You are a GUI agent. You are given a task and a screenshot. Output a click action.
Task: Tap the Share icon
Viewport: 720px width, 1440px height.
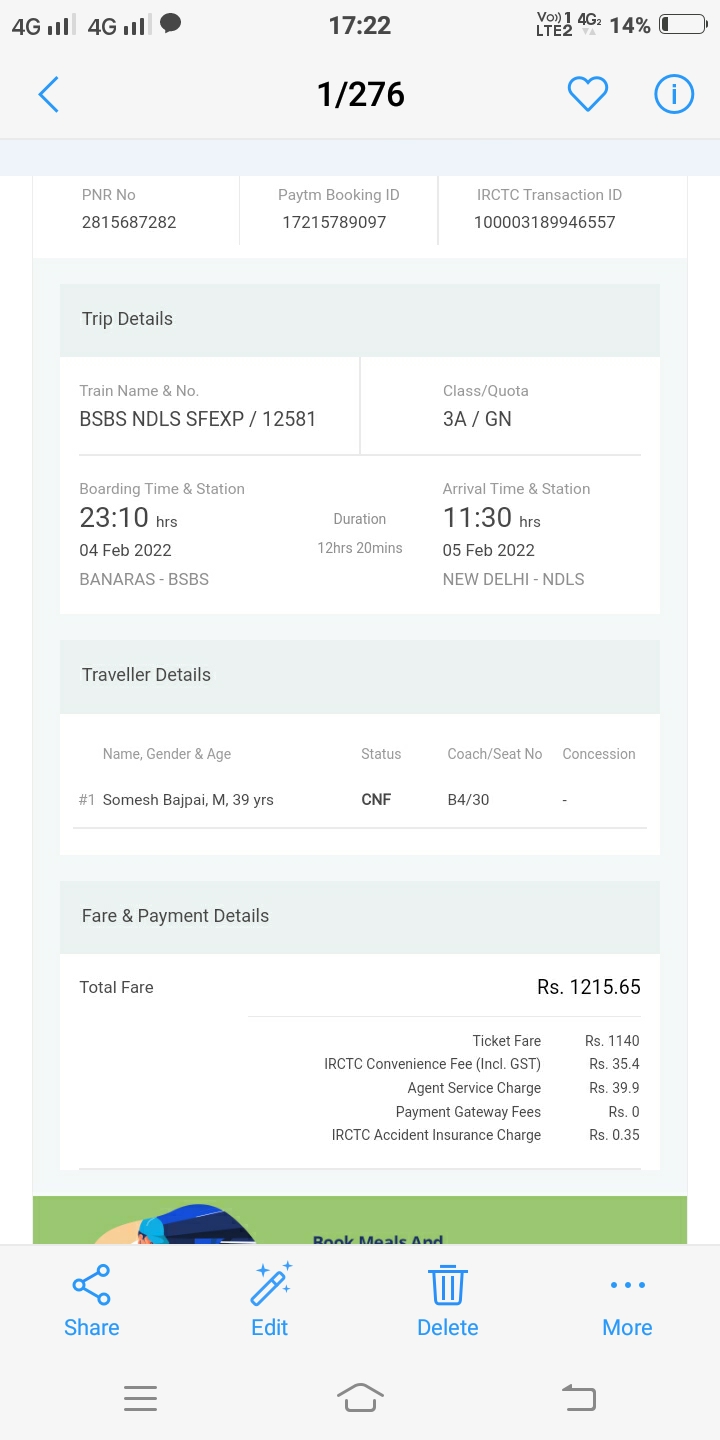[91, 1285]
